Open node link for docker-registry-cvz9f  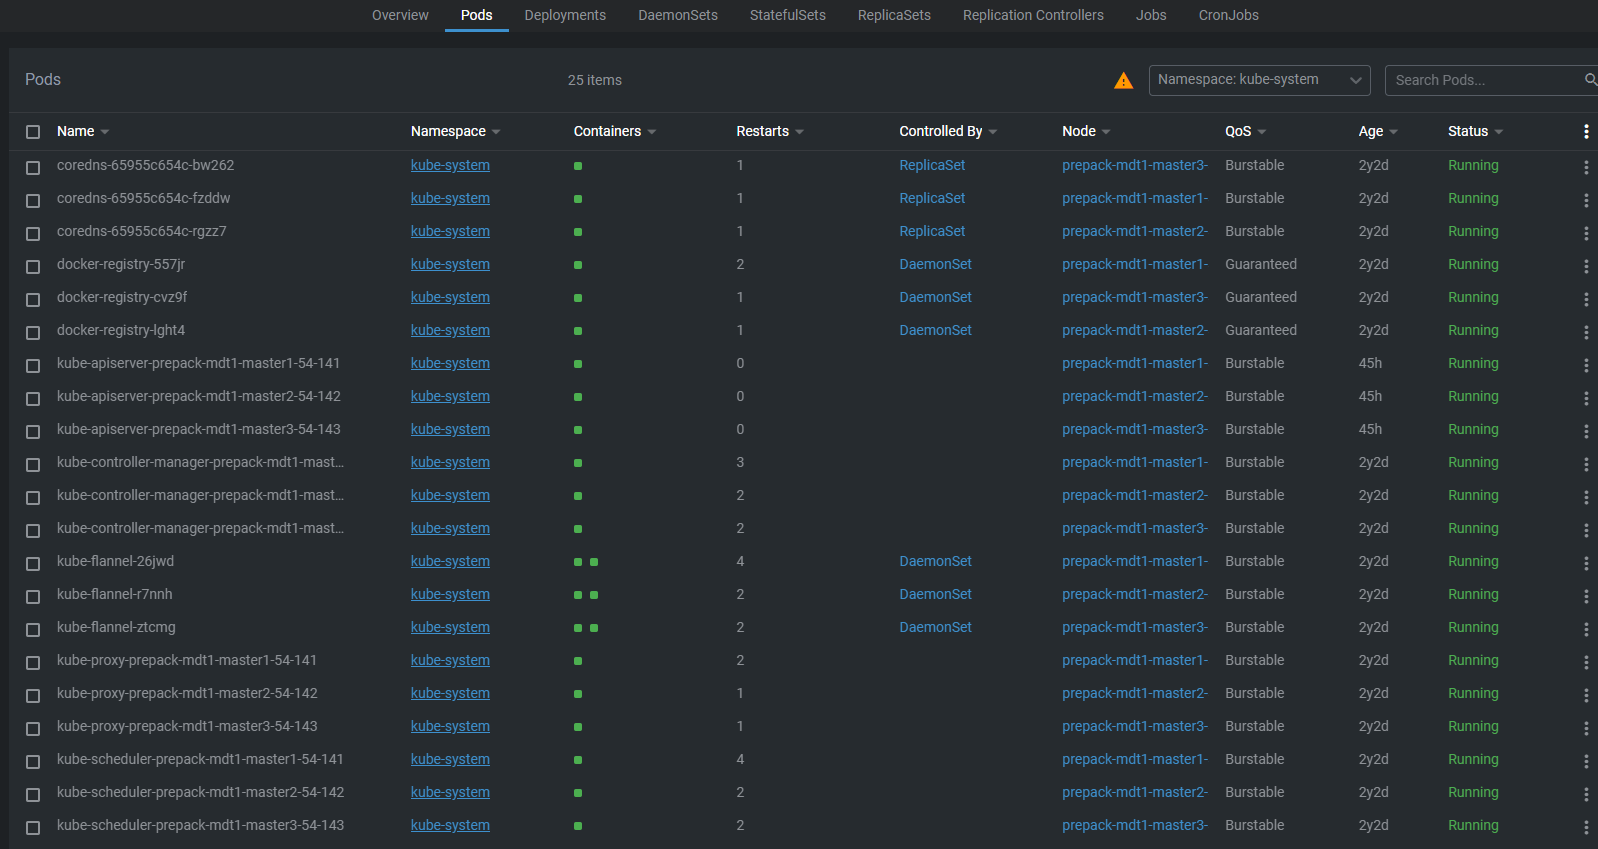click(1135, 297)
